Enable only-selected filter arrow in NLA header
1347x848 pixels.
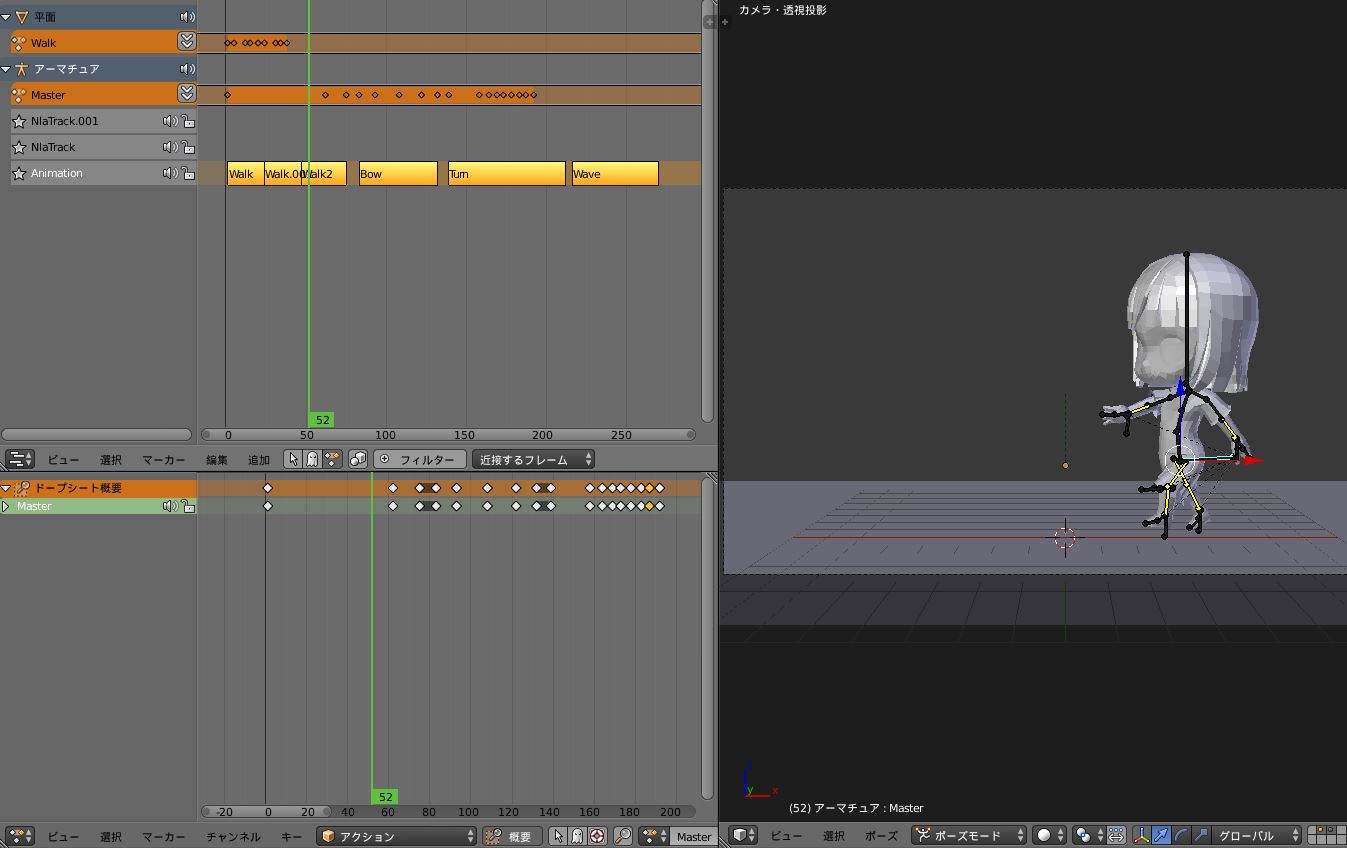coord(293,460)
